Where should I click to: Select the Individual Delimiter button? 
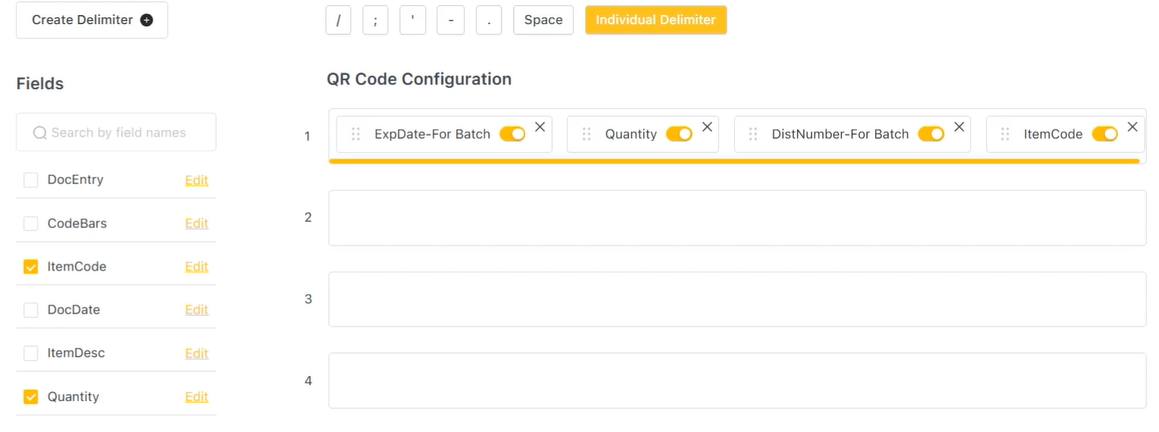point(656,20)
